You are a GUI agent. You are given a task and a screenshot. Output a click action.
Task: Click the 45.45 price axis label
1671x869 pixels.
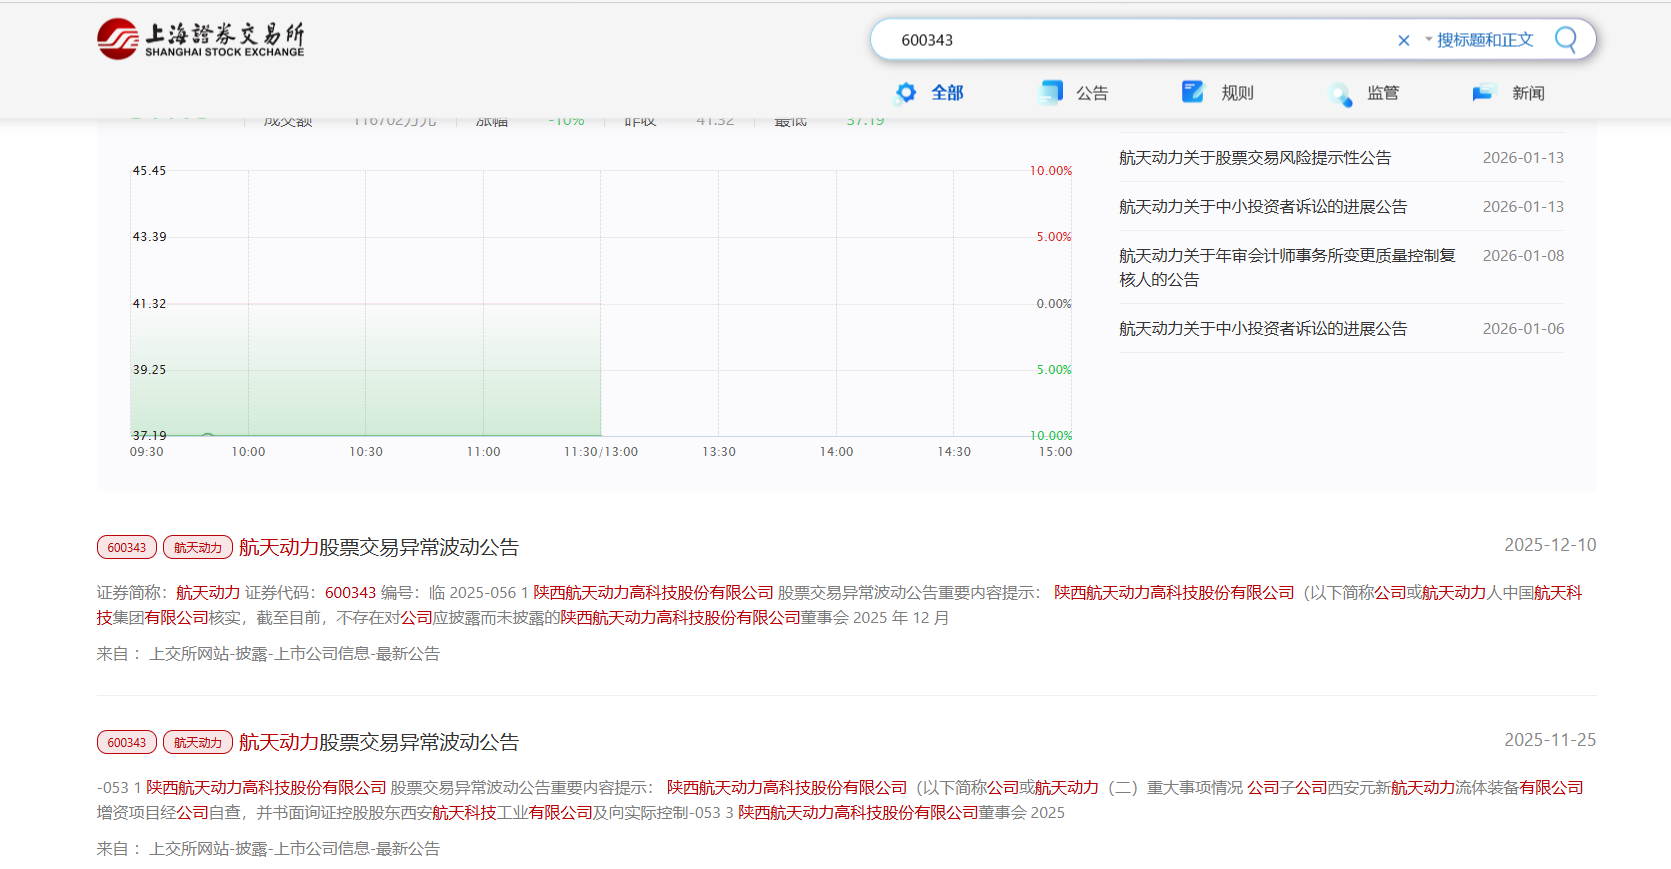pyautogui.click(x=149, y=171)
